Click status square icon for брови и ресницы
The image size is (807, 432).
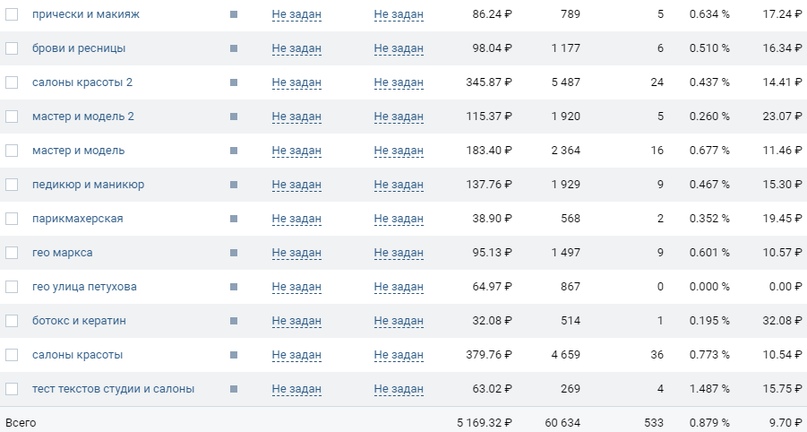pos(234,48)
